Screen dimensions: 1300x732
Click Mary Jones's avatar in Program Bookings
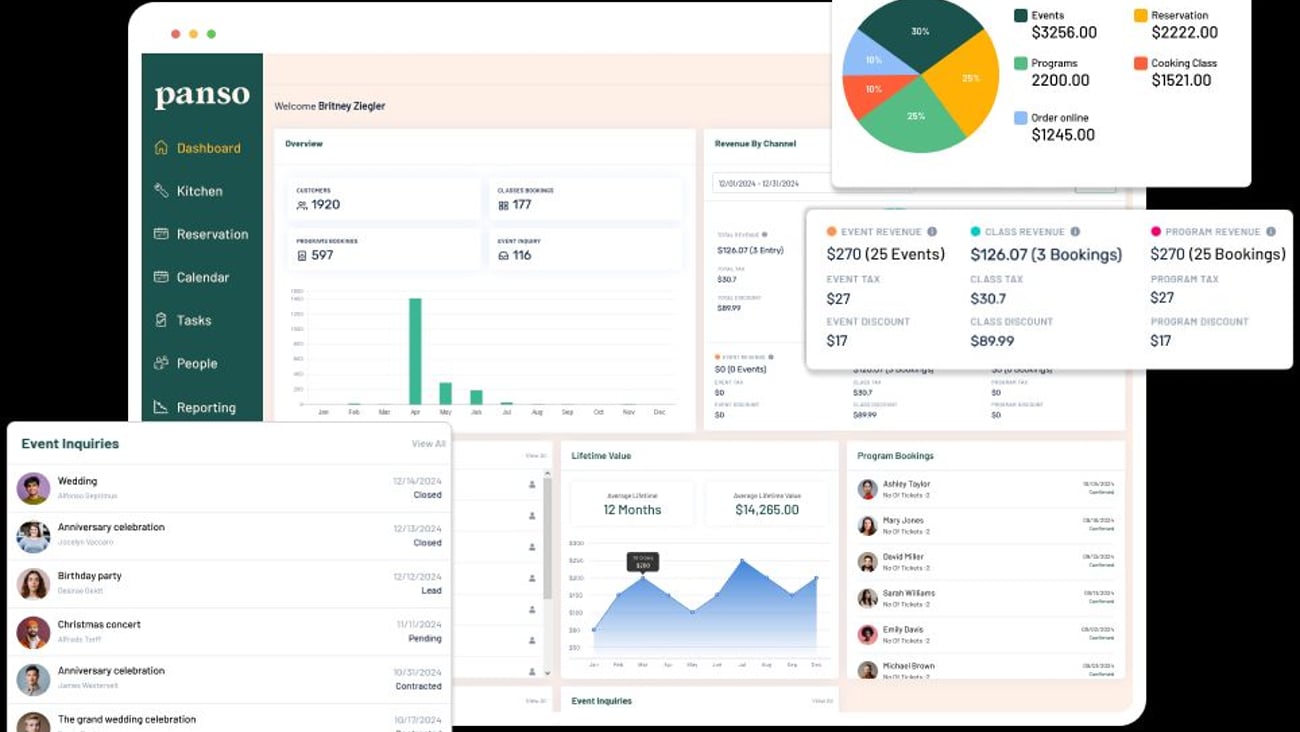click(867, 525)
